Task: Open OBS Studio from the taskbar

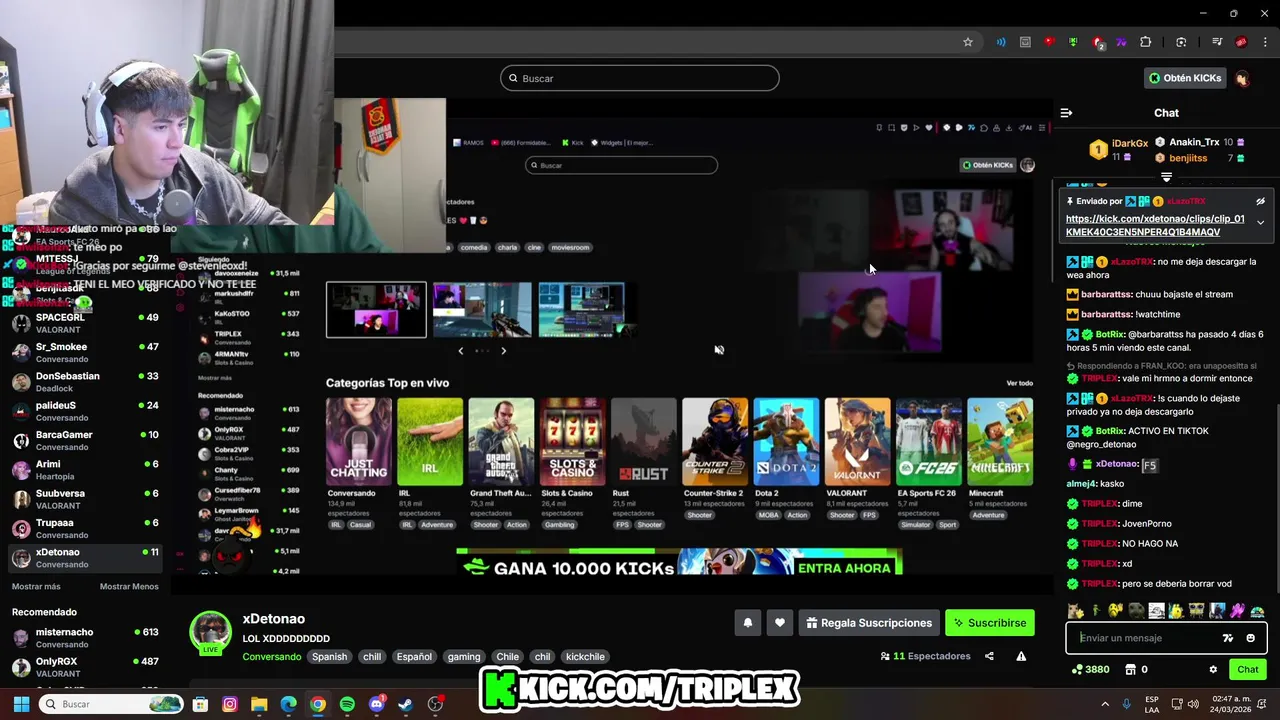Action: point(435,704)
